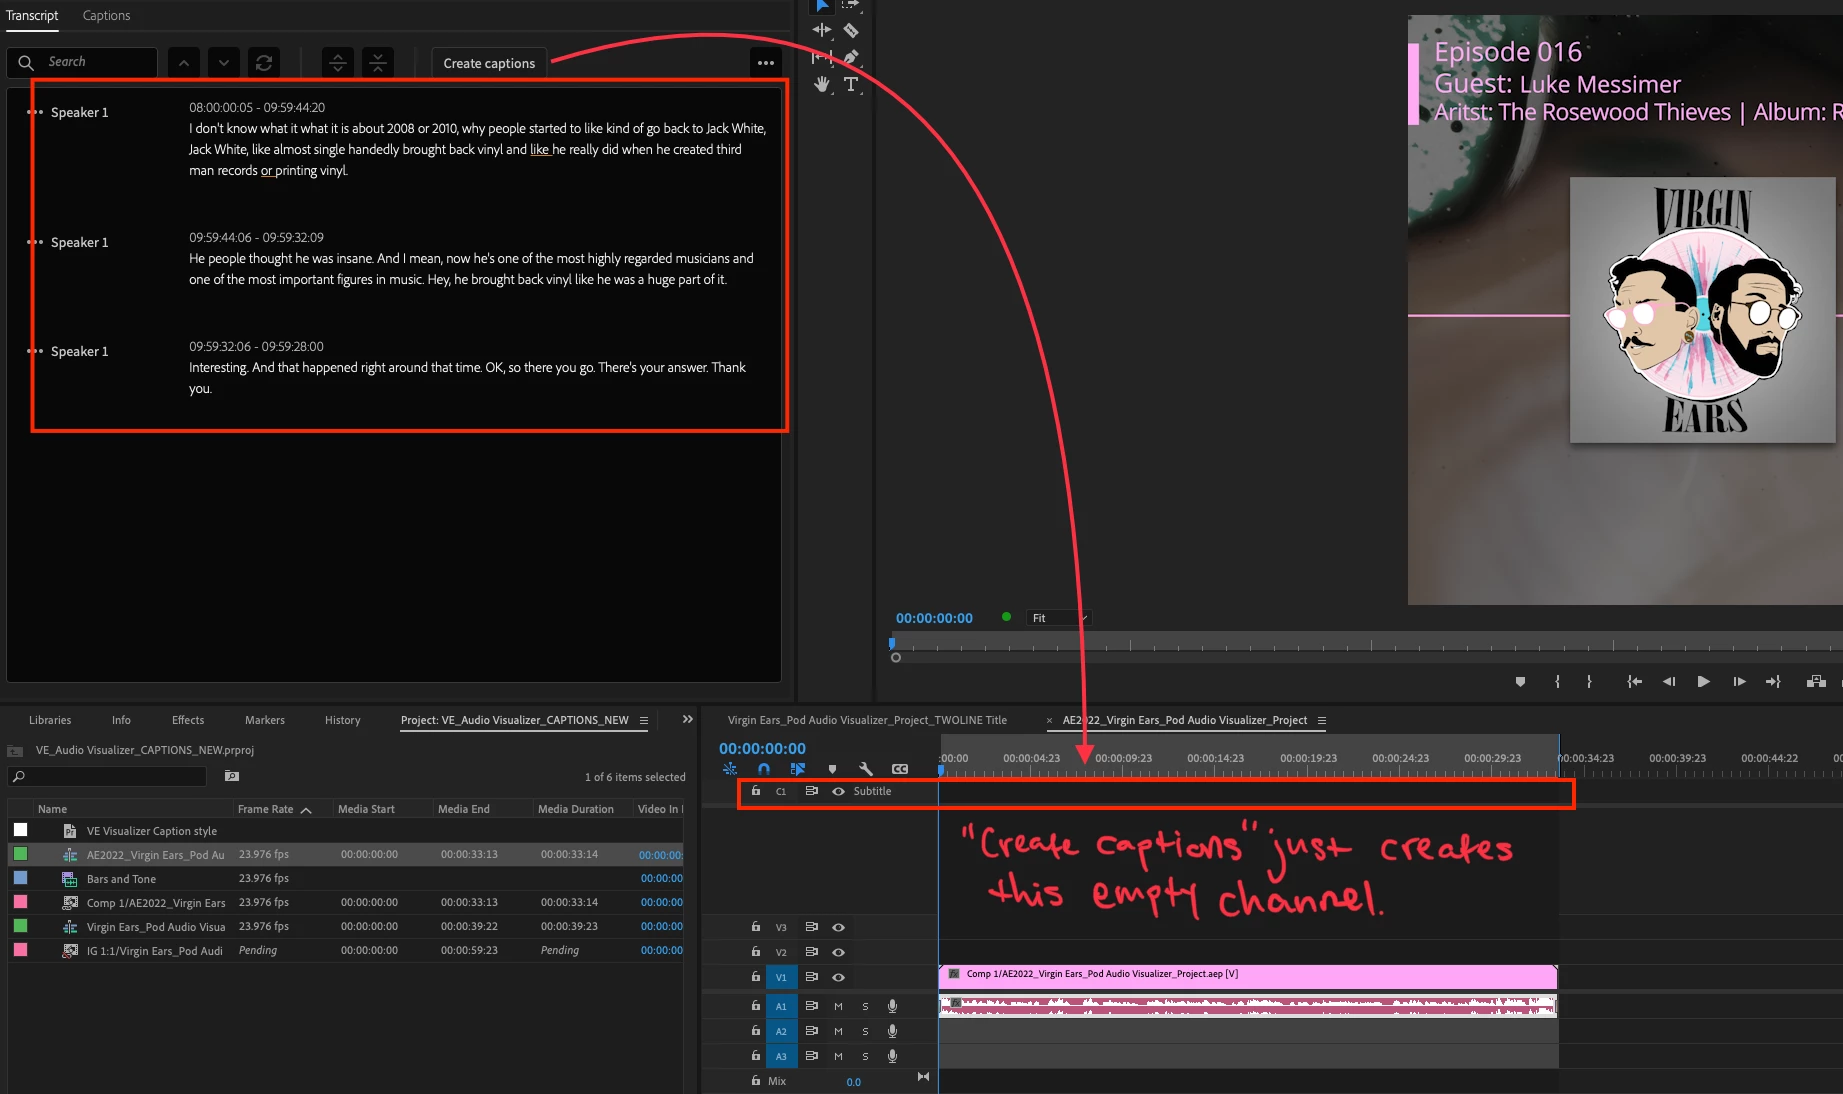The width and height of the screenshot is (1843, 1094).
Task: Click the Lift button
Action: tap(1816, 682)
